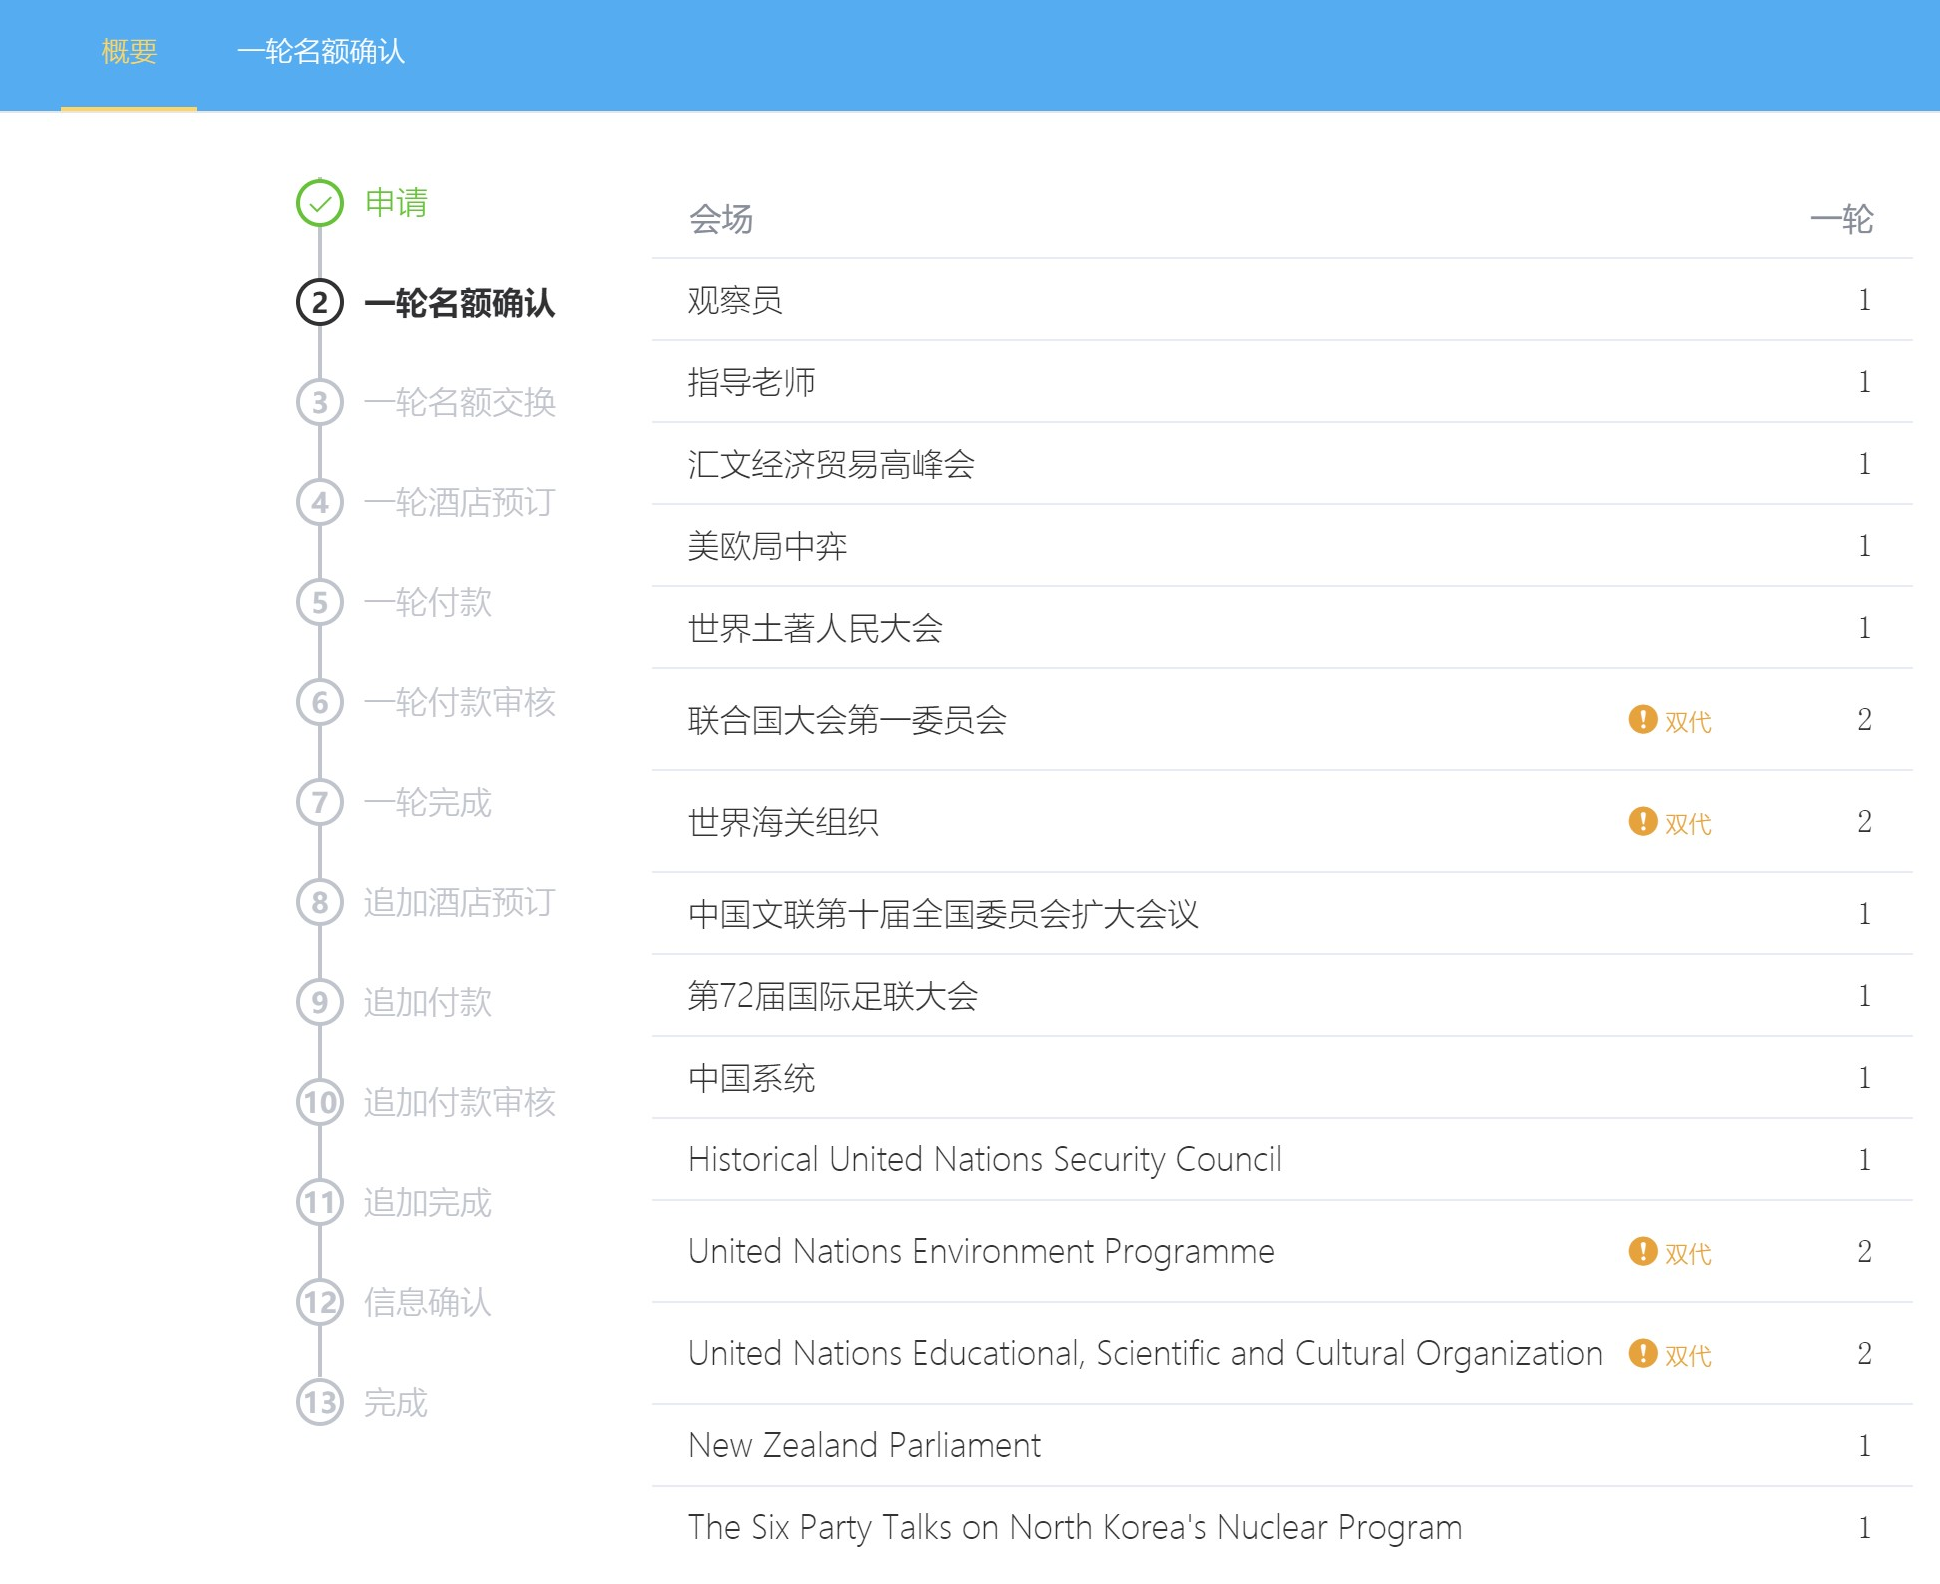Click 双代 label on 联合国大会第一委员会 row
The height and width of the screenshot is (1584, 1940).
point(1688,721)
